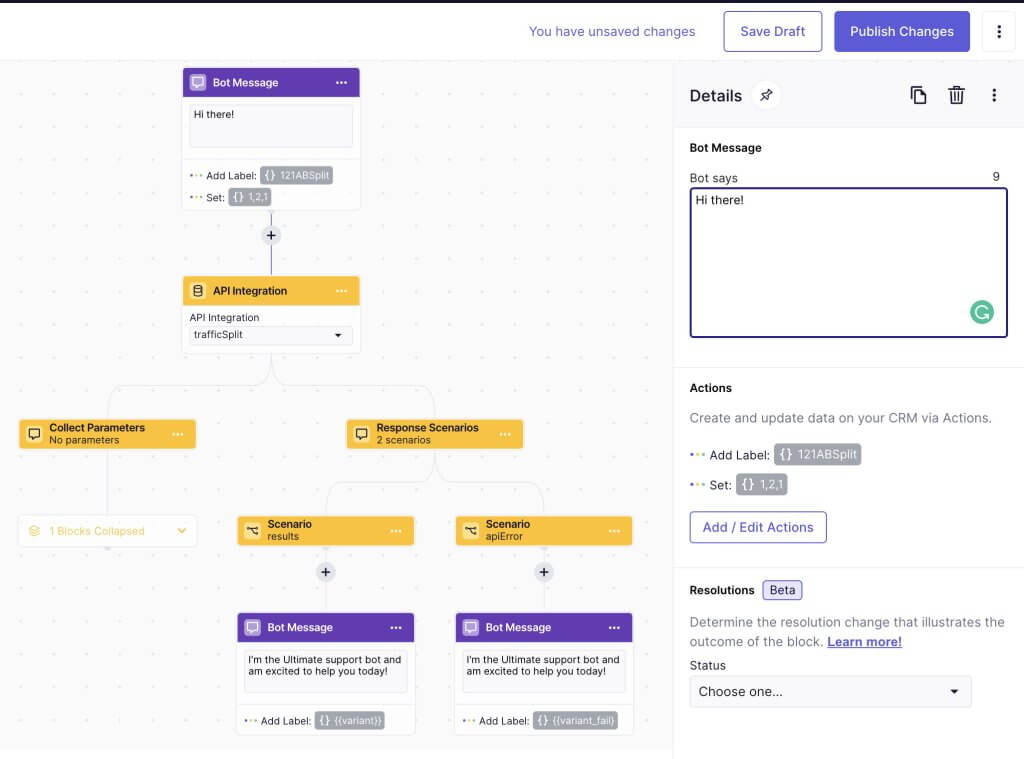The height and width of the screenshot is (759, 1024).
Task: Click the 1,2,1 Set chip in Details
Action: pyautogui.click(x=761, y=485)
